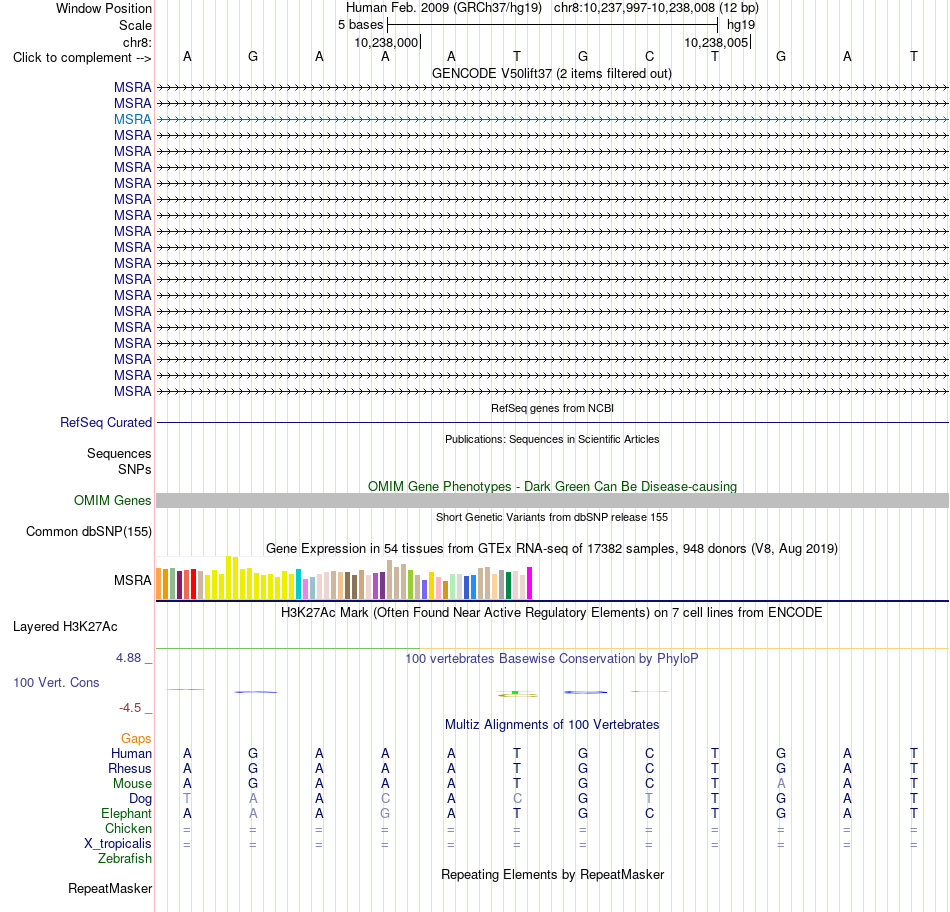Screen dimensions: 950x912
Task: Click the OMIM Genes track label
Action: click(x=112, y=501)
